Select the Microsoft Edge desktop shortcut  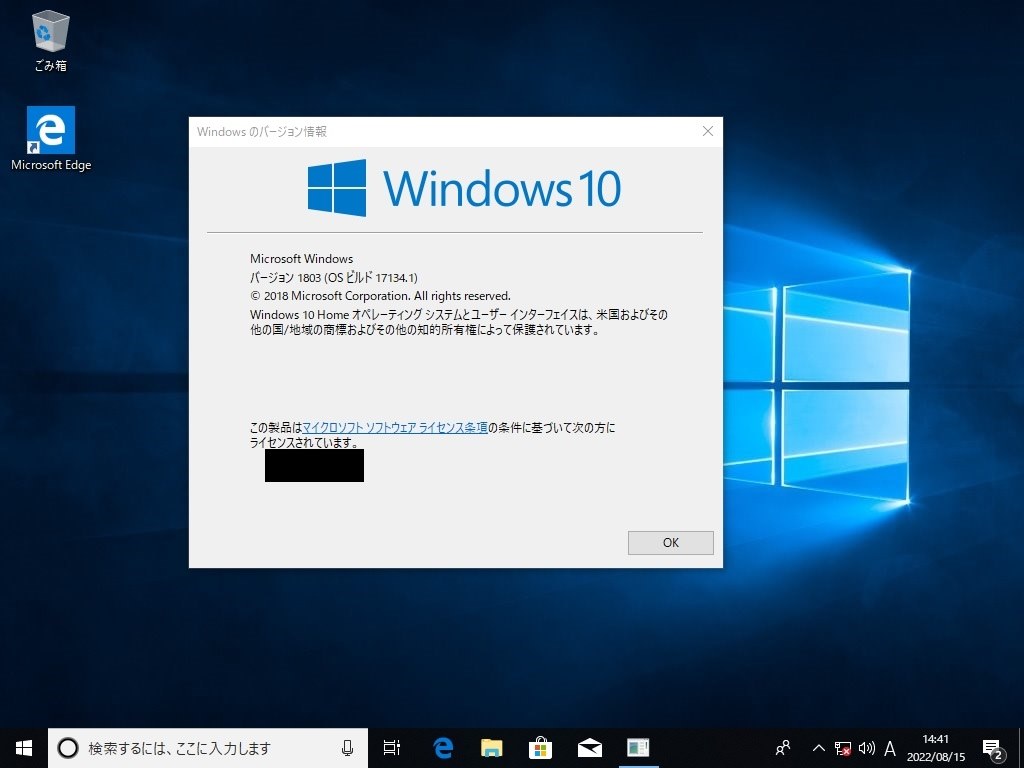click(x=51, y=139)
